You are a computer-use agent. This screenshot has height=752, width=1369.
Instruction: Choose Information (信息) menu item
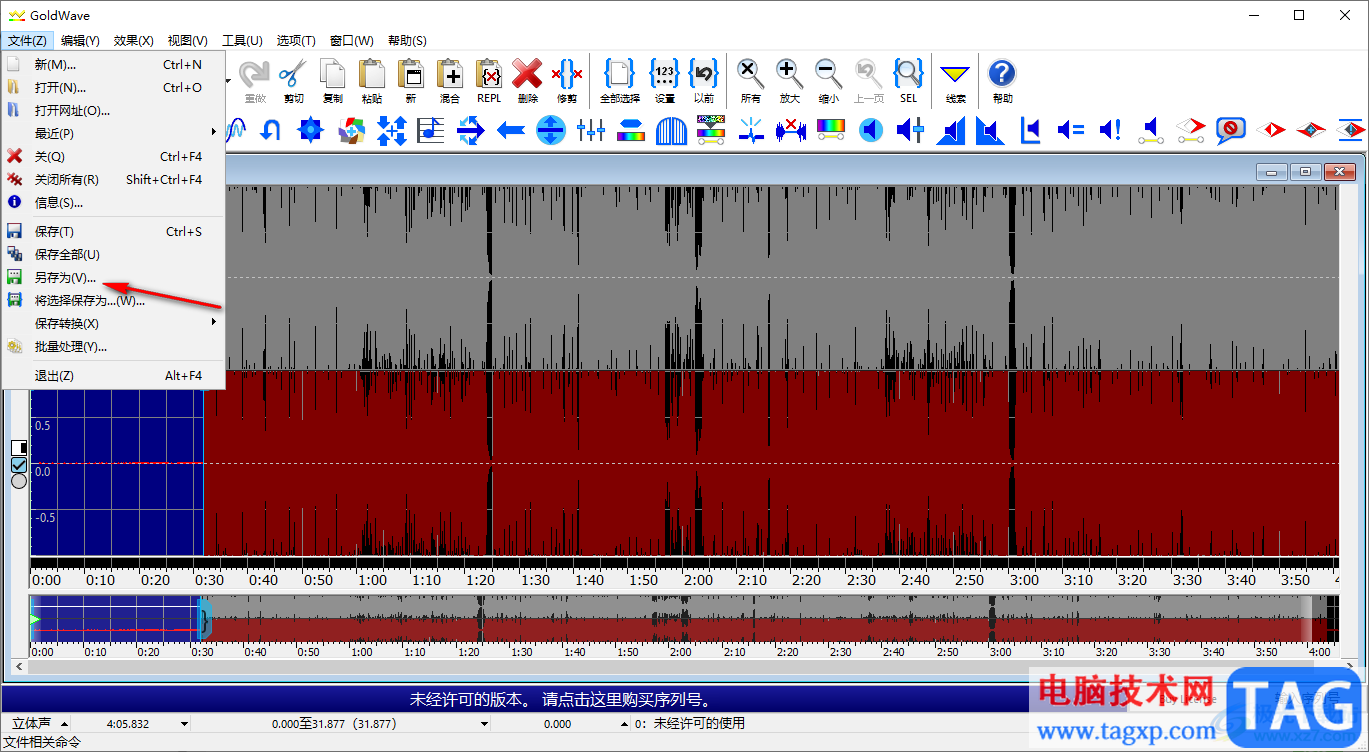114,202
